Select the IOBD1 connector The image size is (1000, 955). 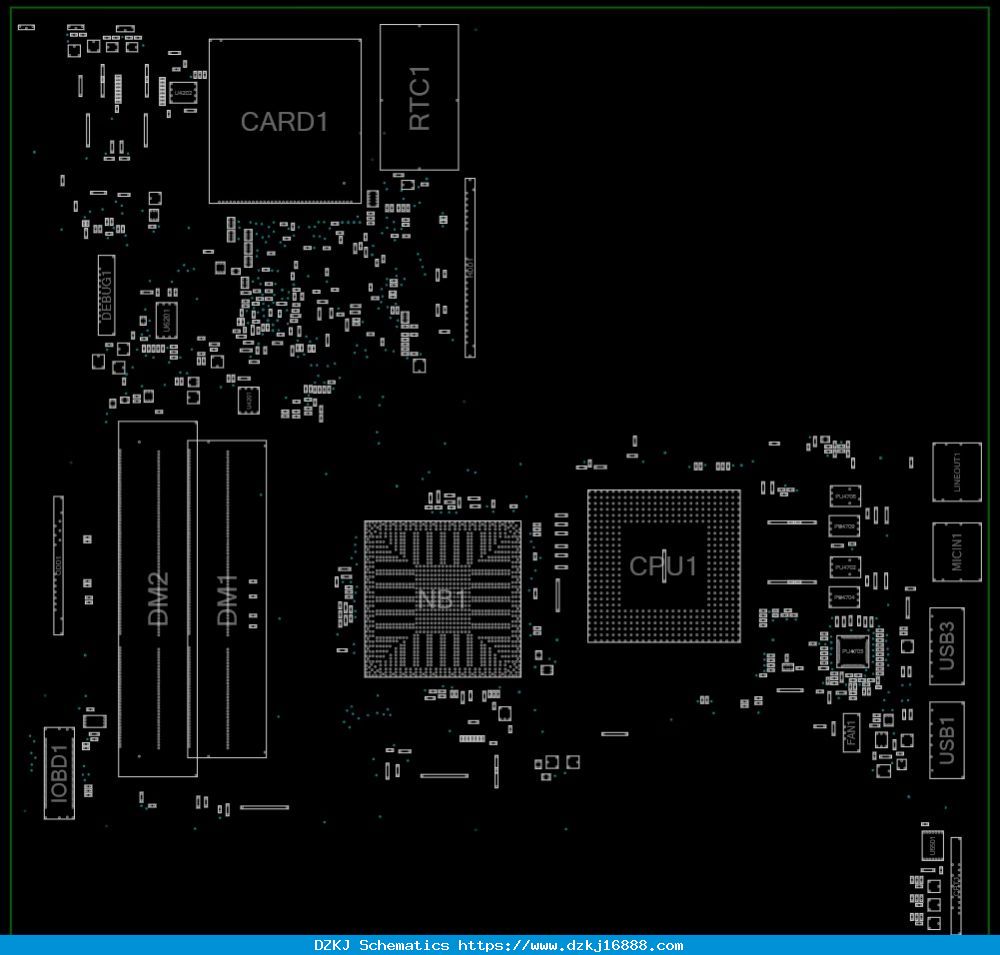tap(59, 773)
